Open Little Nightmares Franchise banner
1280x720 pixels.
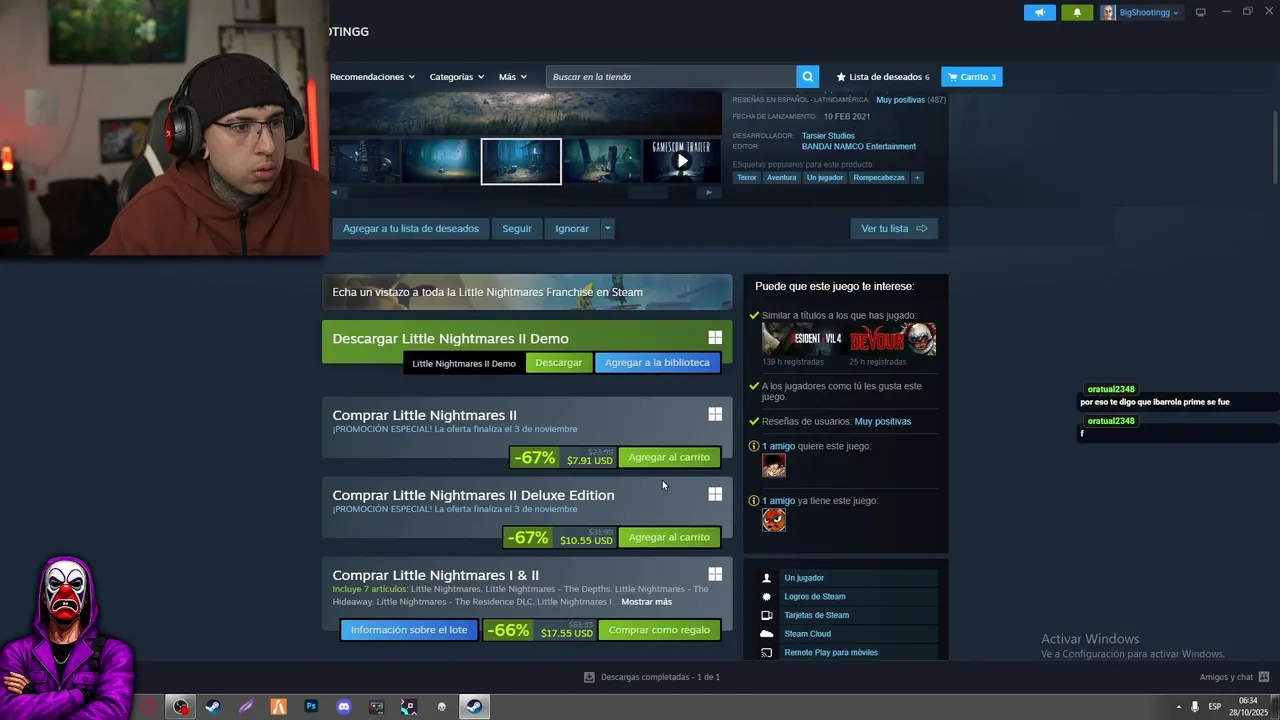[527, 292]
